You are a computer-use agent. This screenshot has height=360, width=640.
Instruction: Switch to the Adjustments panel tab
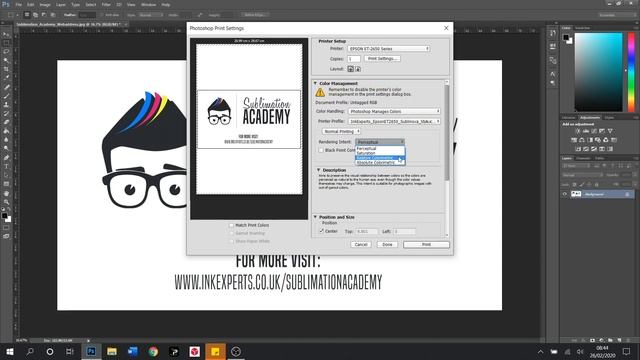pos(589,118)
